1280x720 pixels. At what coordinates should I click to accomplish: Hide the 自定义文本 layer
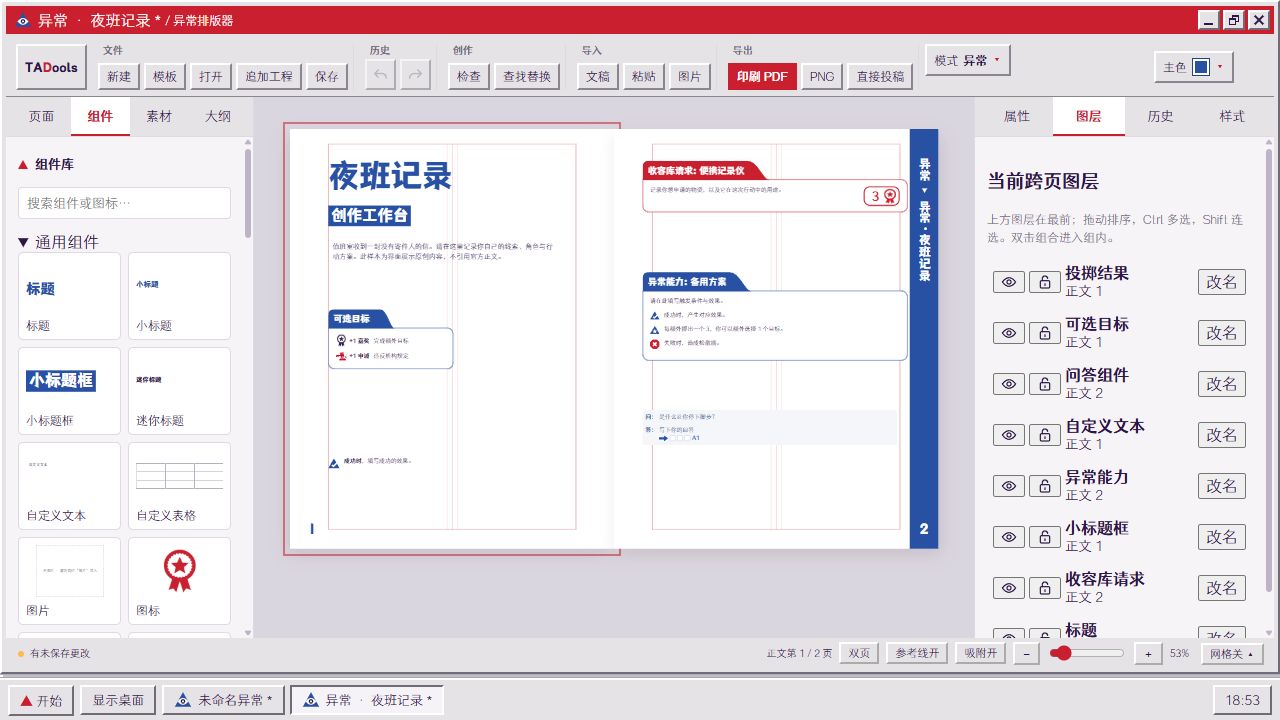(x=1009, y=435)
